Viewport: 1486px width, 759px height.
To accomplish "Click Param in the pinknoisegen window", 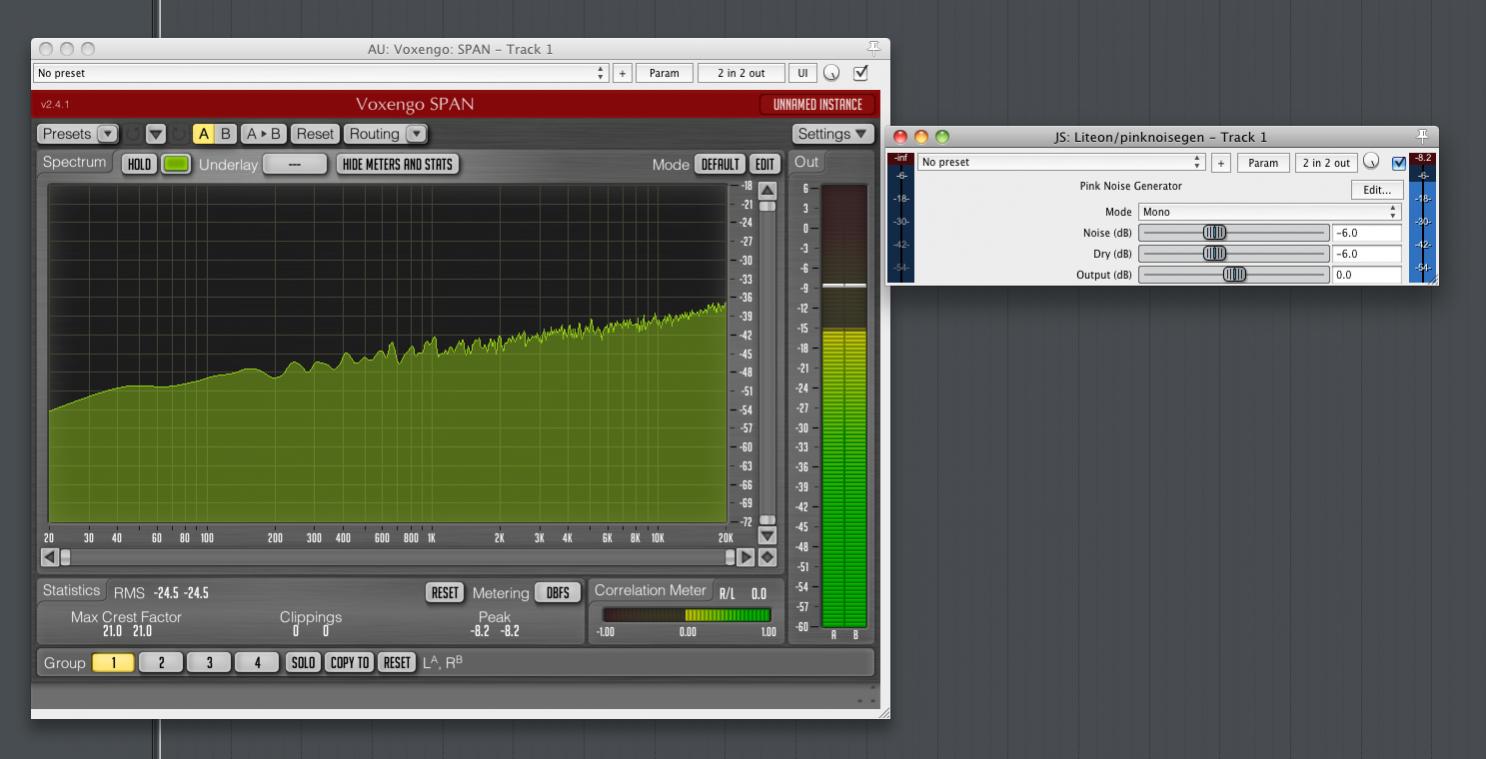I will (1263, 162).
